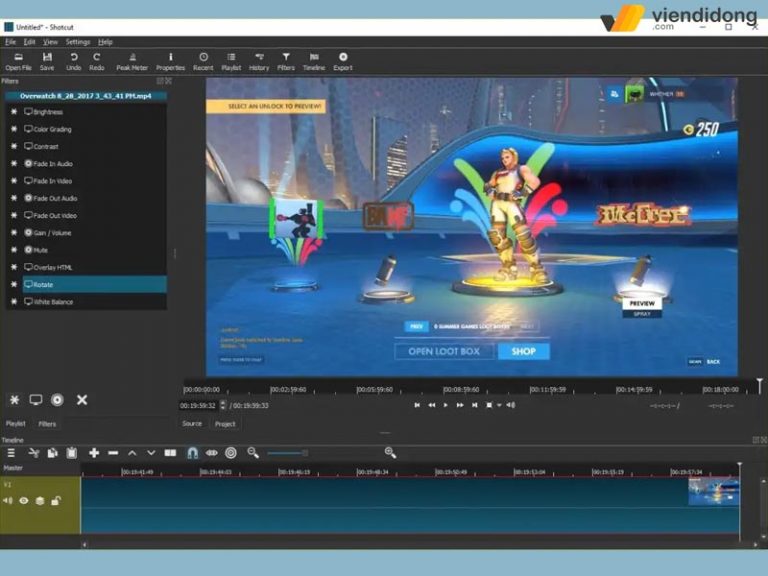Click the Export toolbar icon
The height and width of the screenshot is (576, 768).
pos(343,62)
